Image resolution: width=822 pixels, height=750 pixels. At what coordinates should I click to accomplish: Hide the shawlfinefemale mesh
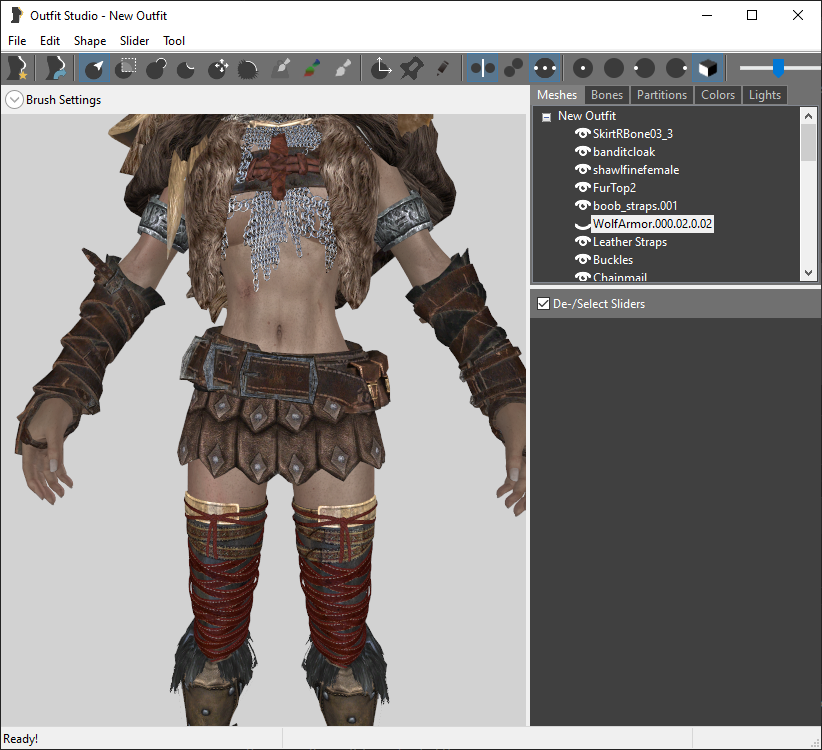582,170
